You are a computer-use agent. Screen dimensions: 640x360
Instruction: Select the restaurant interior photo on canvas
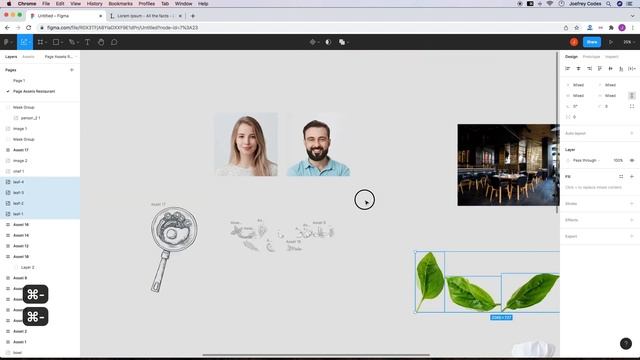coord(508,165)
